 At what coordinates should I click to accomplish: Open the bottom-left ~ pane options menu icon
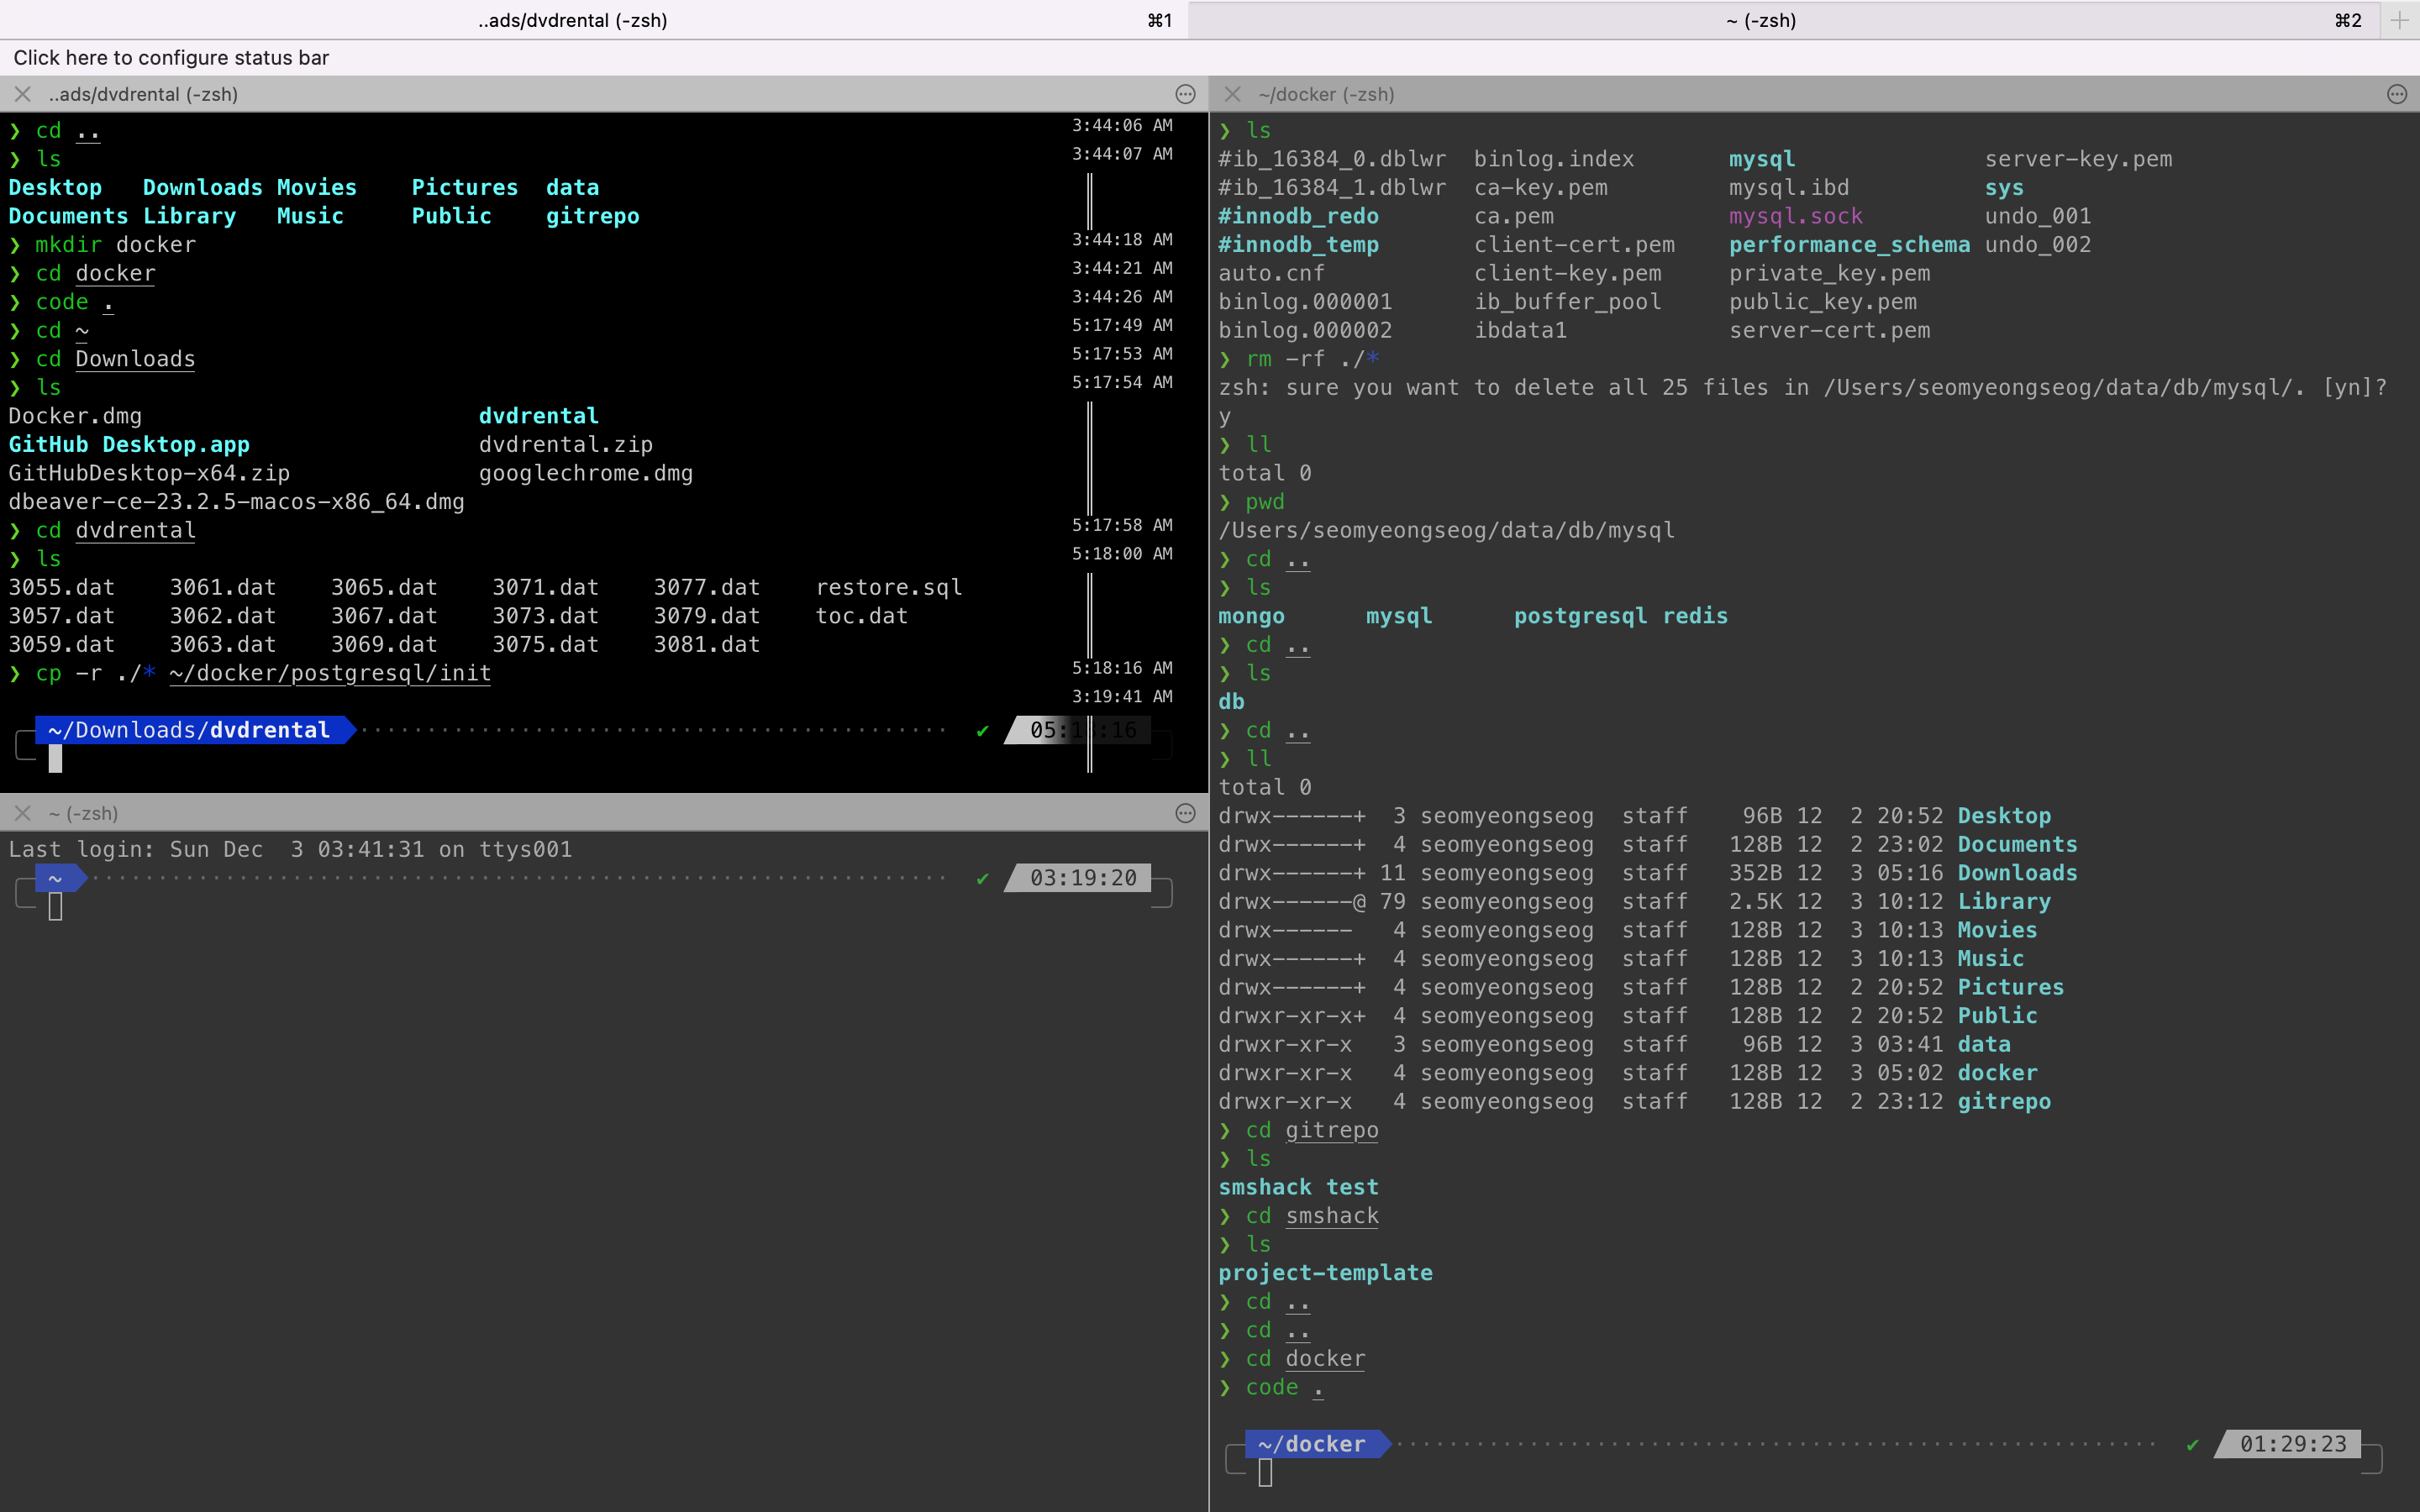coord(1185,813)
